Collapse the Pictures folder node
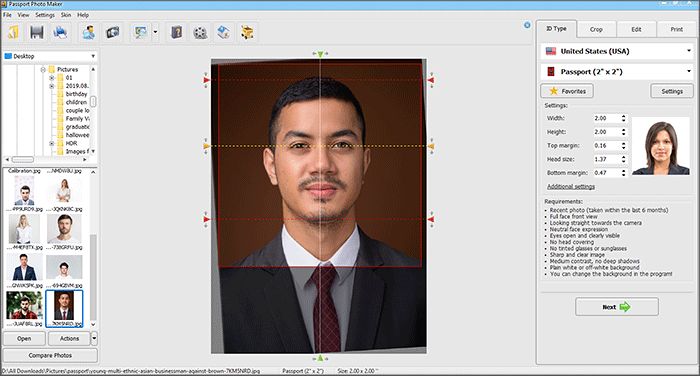The height and width of the screenshot is (376, 700). coord(43,70)
